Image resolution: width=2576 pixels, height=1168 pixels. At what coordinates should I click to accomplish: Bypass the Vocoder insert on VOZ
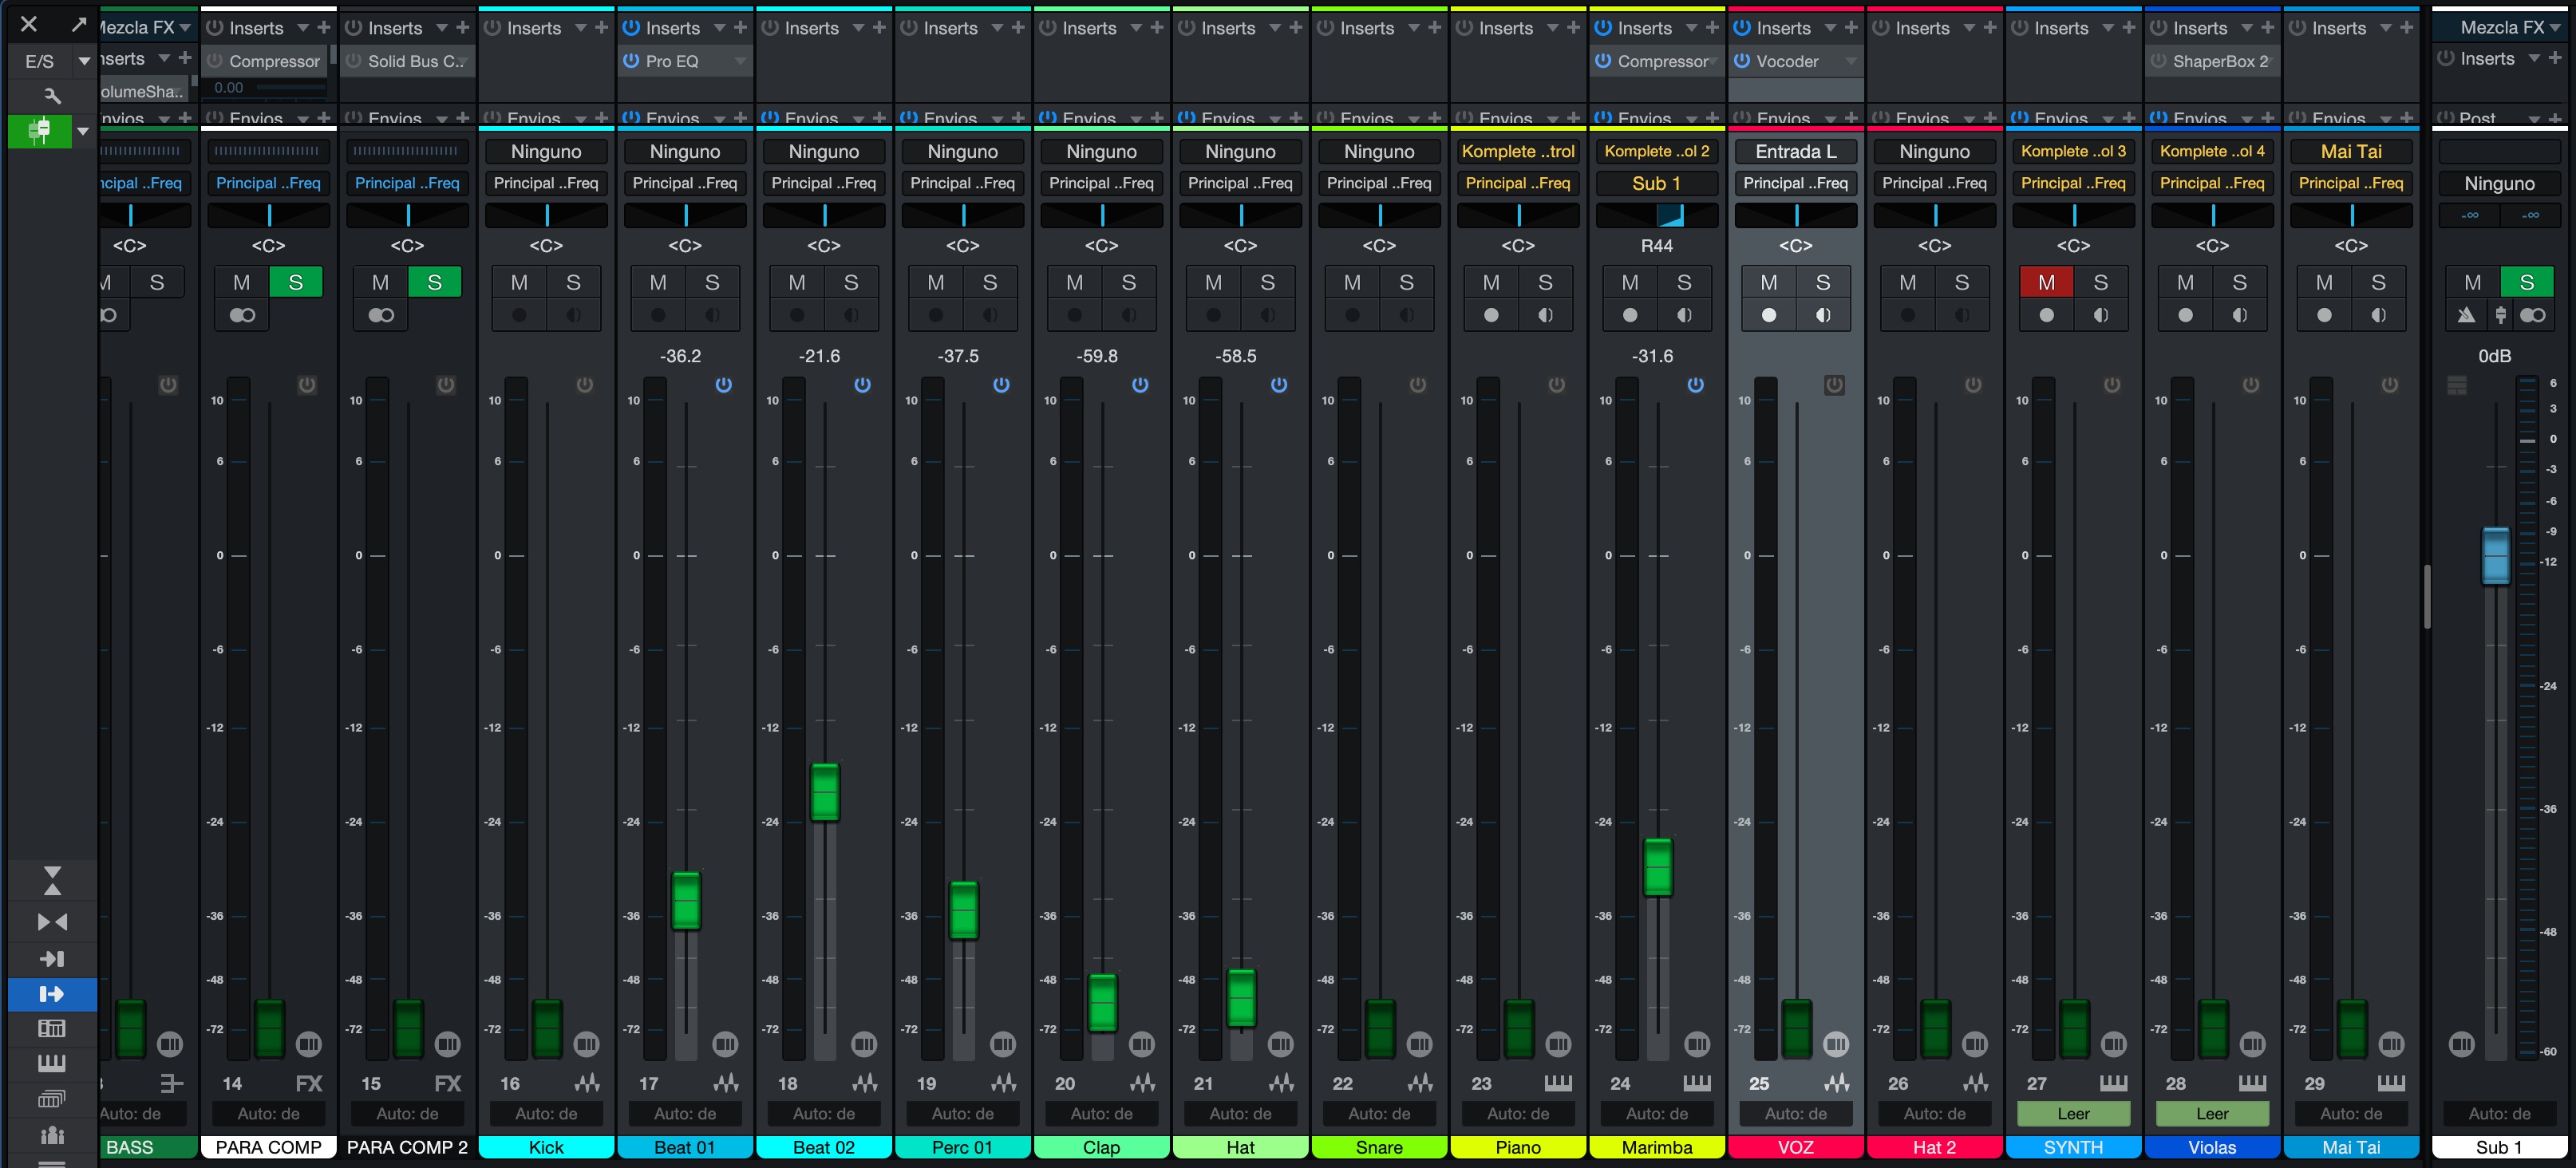tap(1742, 61)
